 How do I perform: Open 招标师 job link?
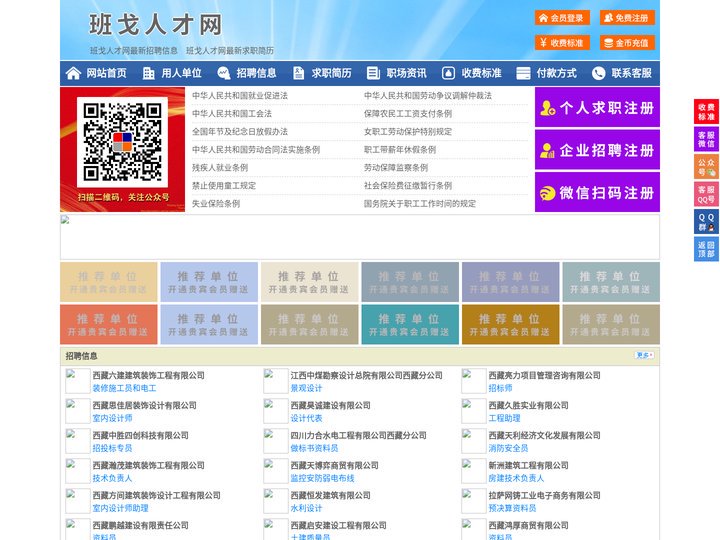click(x=501, y=388)
